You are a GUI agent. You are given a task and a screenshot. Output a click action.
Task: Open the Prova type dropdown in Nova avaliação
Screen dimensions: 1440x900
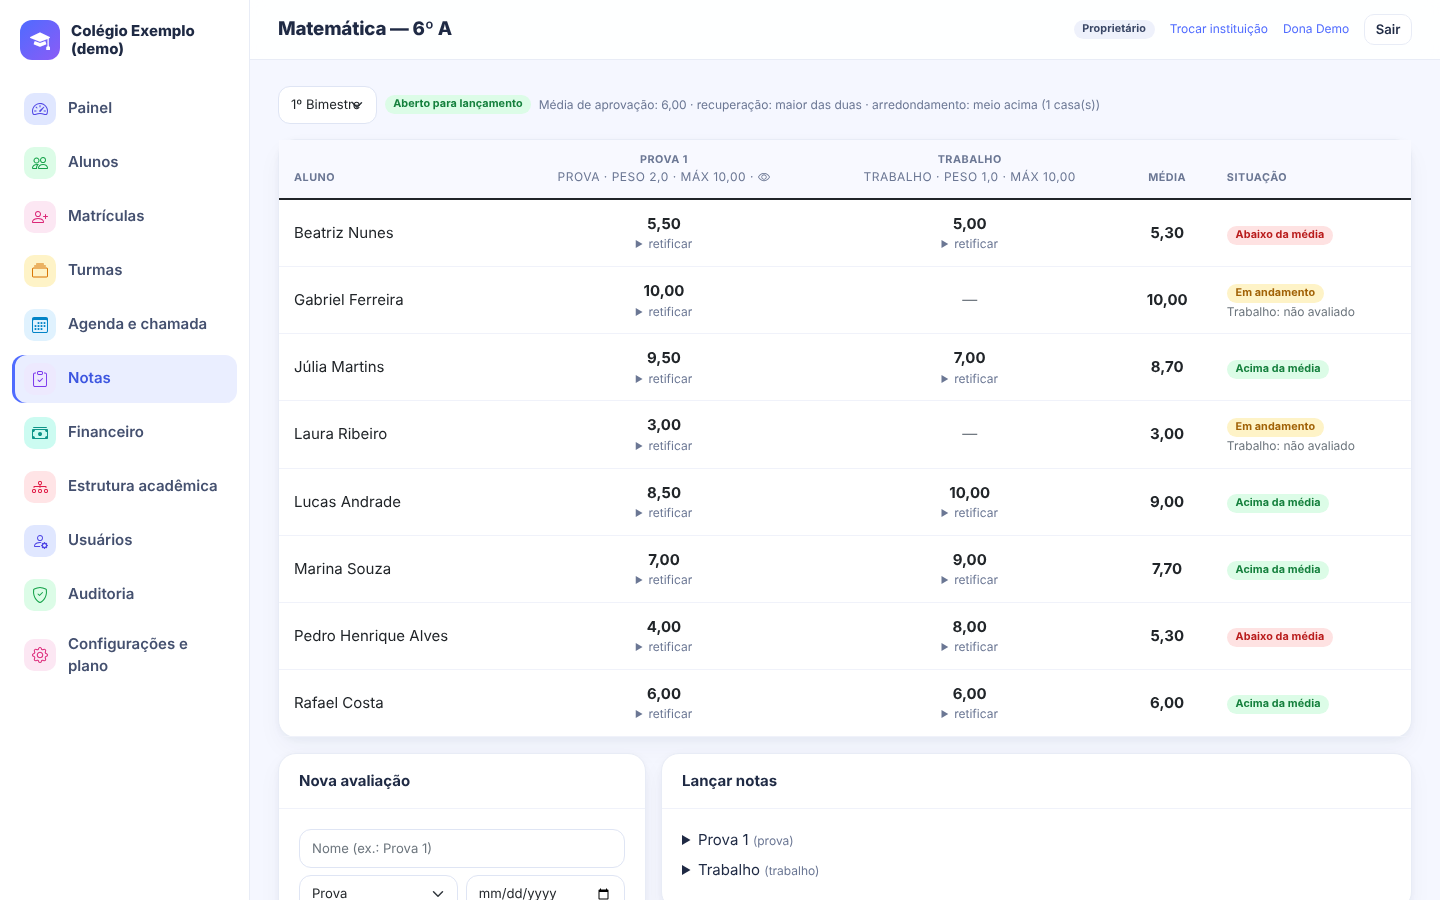point(378,893)
